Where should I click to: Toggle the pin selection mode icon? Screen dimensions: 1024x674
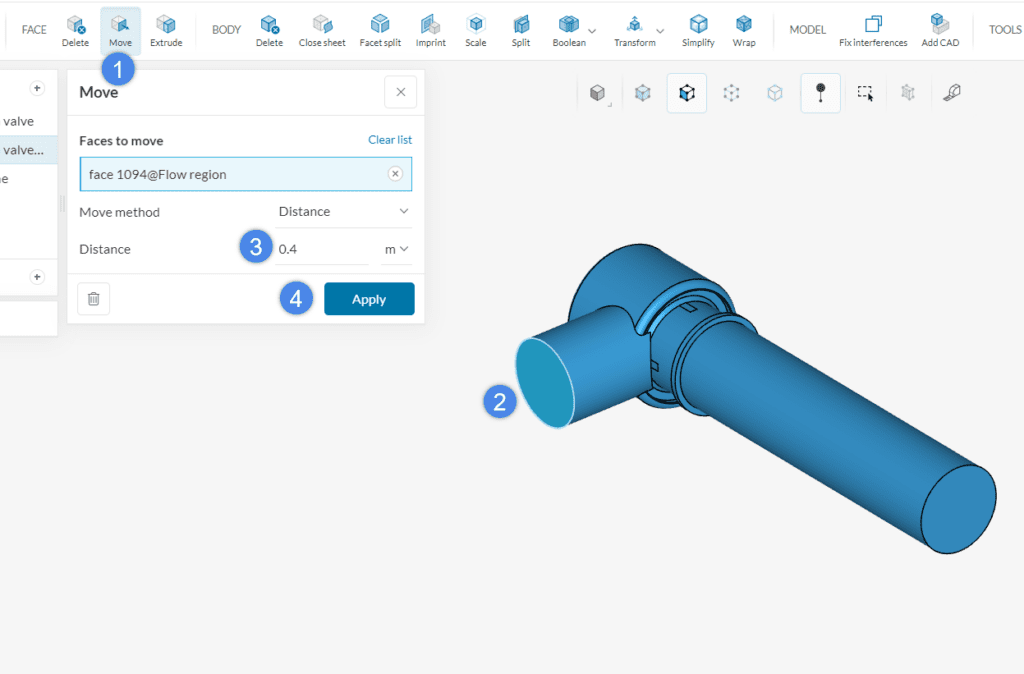click(x=820, y=92)
